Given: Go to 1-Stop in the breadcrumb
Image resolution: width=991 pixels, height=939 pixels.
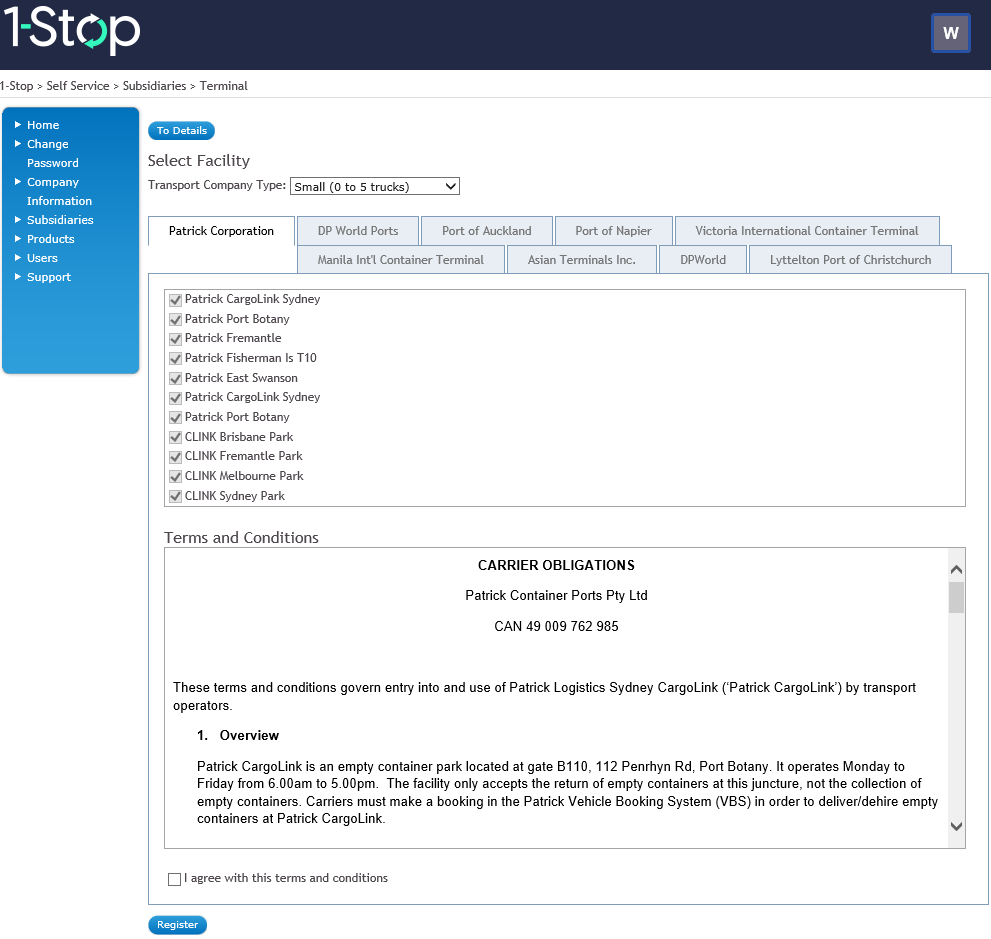Looking at the screenshot, I should tap(16, 86).
